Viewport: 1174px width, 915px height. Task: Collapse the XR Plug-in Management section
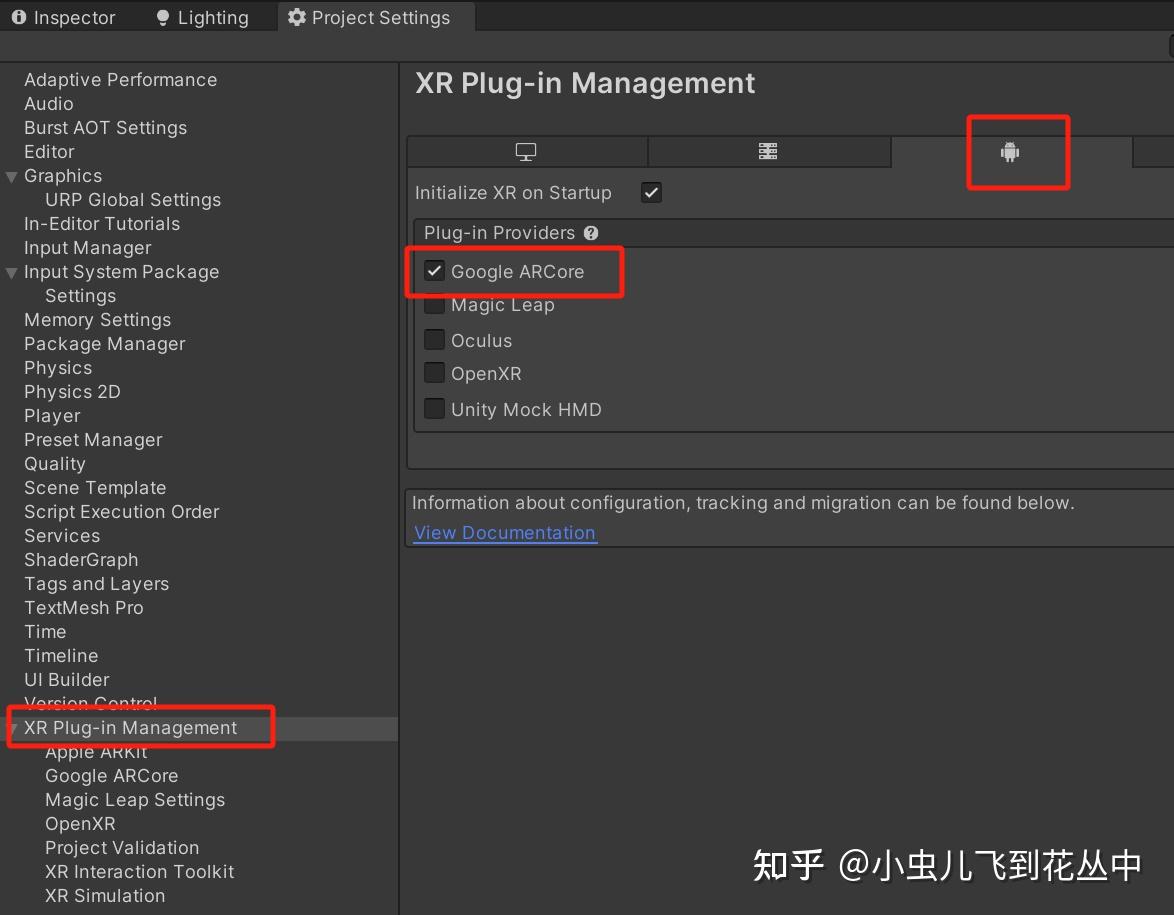pos(14,727)
